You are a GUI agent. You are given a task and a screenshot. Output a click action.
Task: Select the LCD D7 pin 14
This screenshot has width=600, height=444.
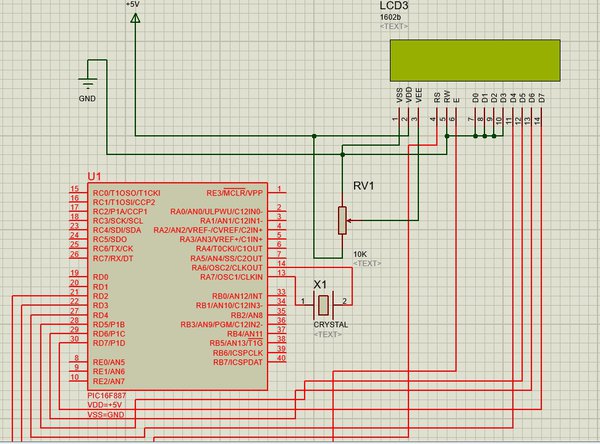[541, 115]
